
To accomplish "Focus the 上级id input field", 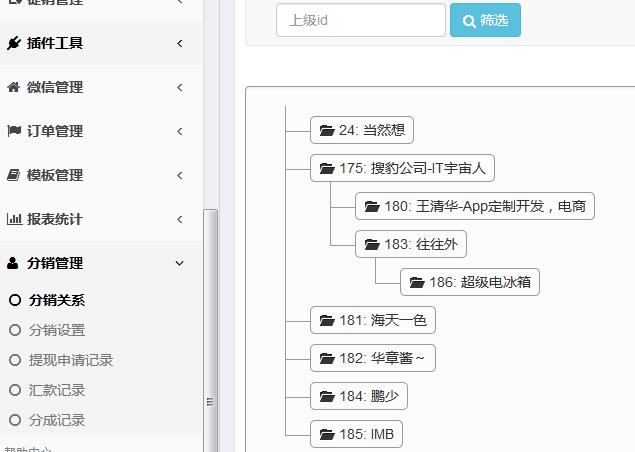I will 360,20.
